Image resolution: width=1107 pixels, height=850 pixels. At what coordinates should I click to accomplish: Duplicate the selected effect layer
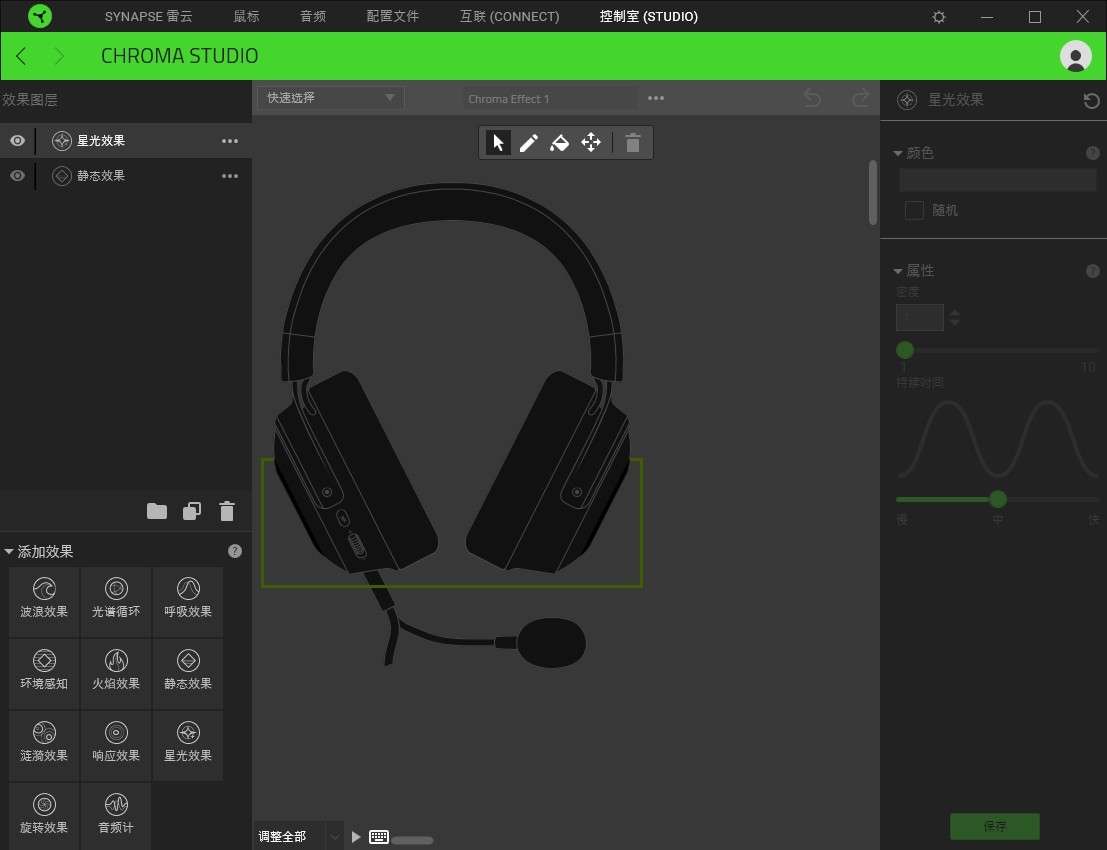pos(192,511)
